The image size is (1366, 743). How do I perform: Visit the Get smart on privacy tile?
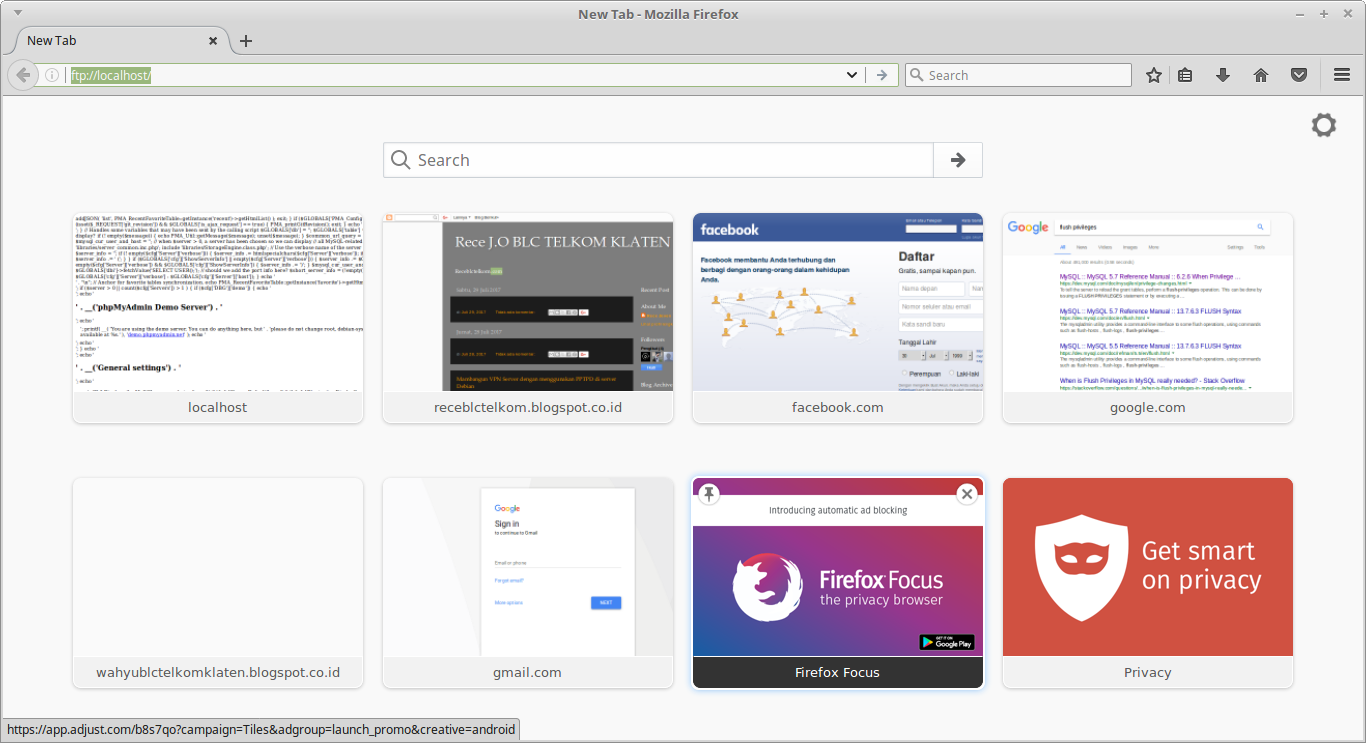1147,567
